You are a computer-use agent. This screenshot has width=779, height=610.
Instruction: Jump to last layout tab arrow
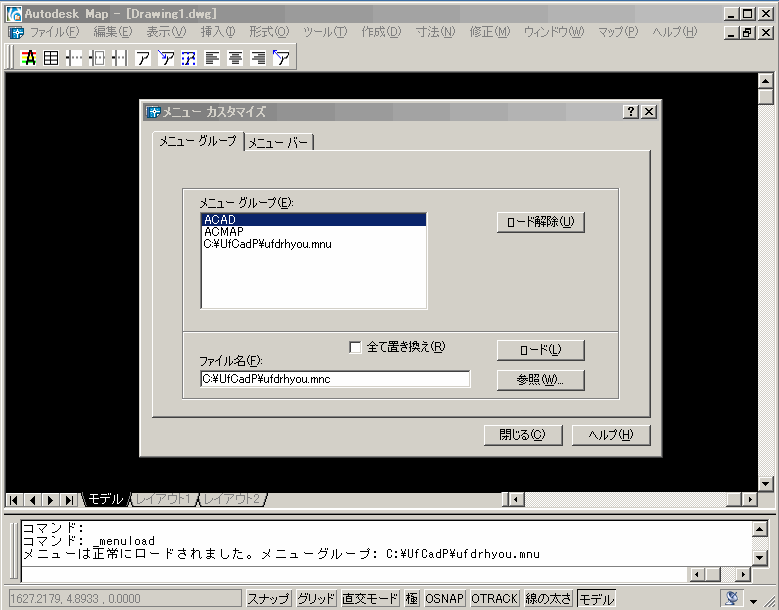coord(70,500)
